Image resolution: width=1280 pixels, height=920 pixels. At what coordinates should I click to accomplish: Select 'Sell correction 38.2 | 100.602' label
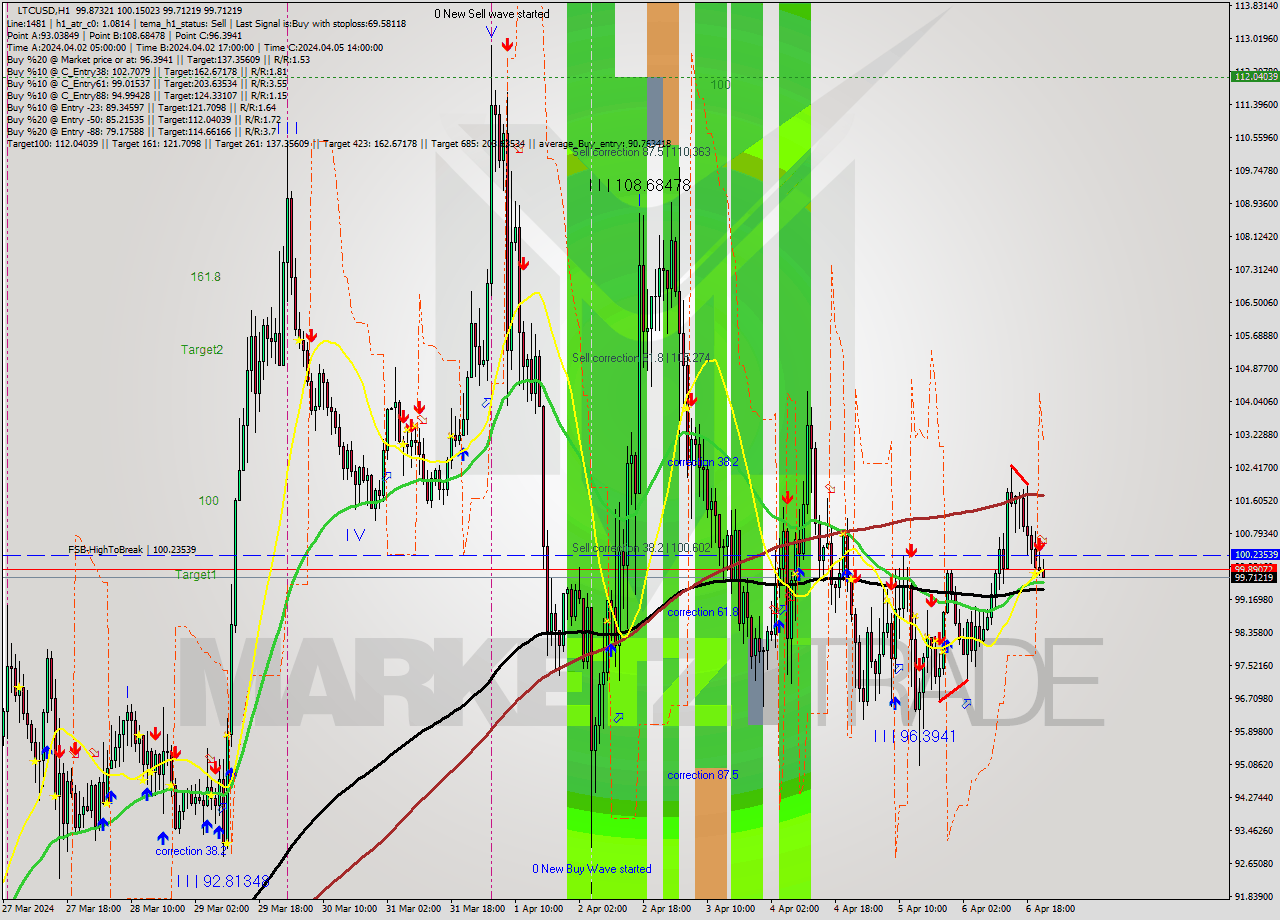tap(641, 548)
